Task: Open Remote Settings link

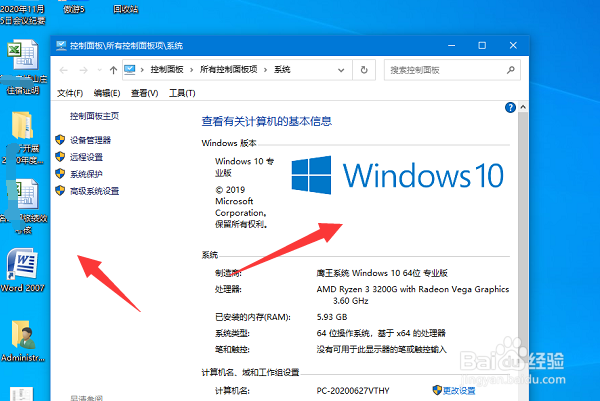Action: click(86, 157)
